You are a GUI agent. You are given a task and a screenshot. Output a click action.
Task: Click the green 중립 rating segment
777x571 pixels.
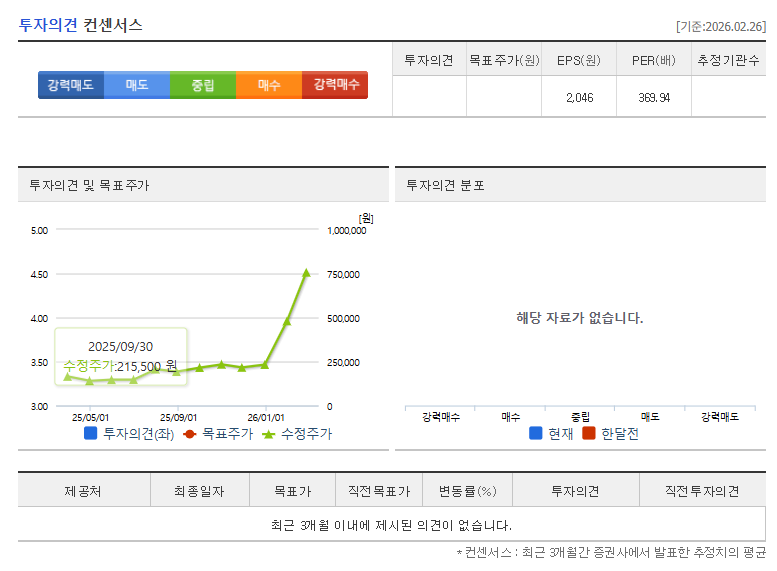tap(203, 85)
